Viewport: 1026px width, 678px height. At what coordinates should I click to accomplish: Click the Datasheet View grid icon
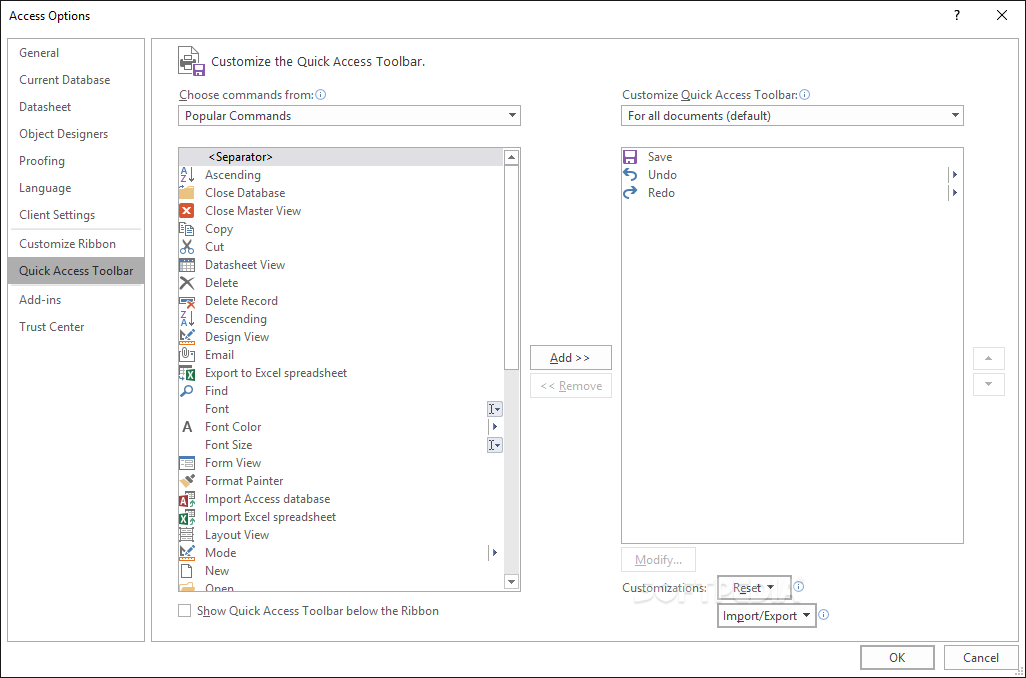tap(187, 265)
